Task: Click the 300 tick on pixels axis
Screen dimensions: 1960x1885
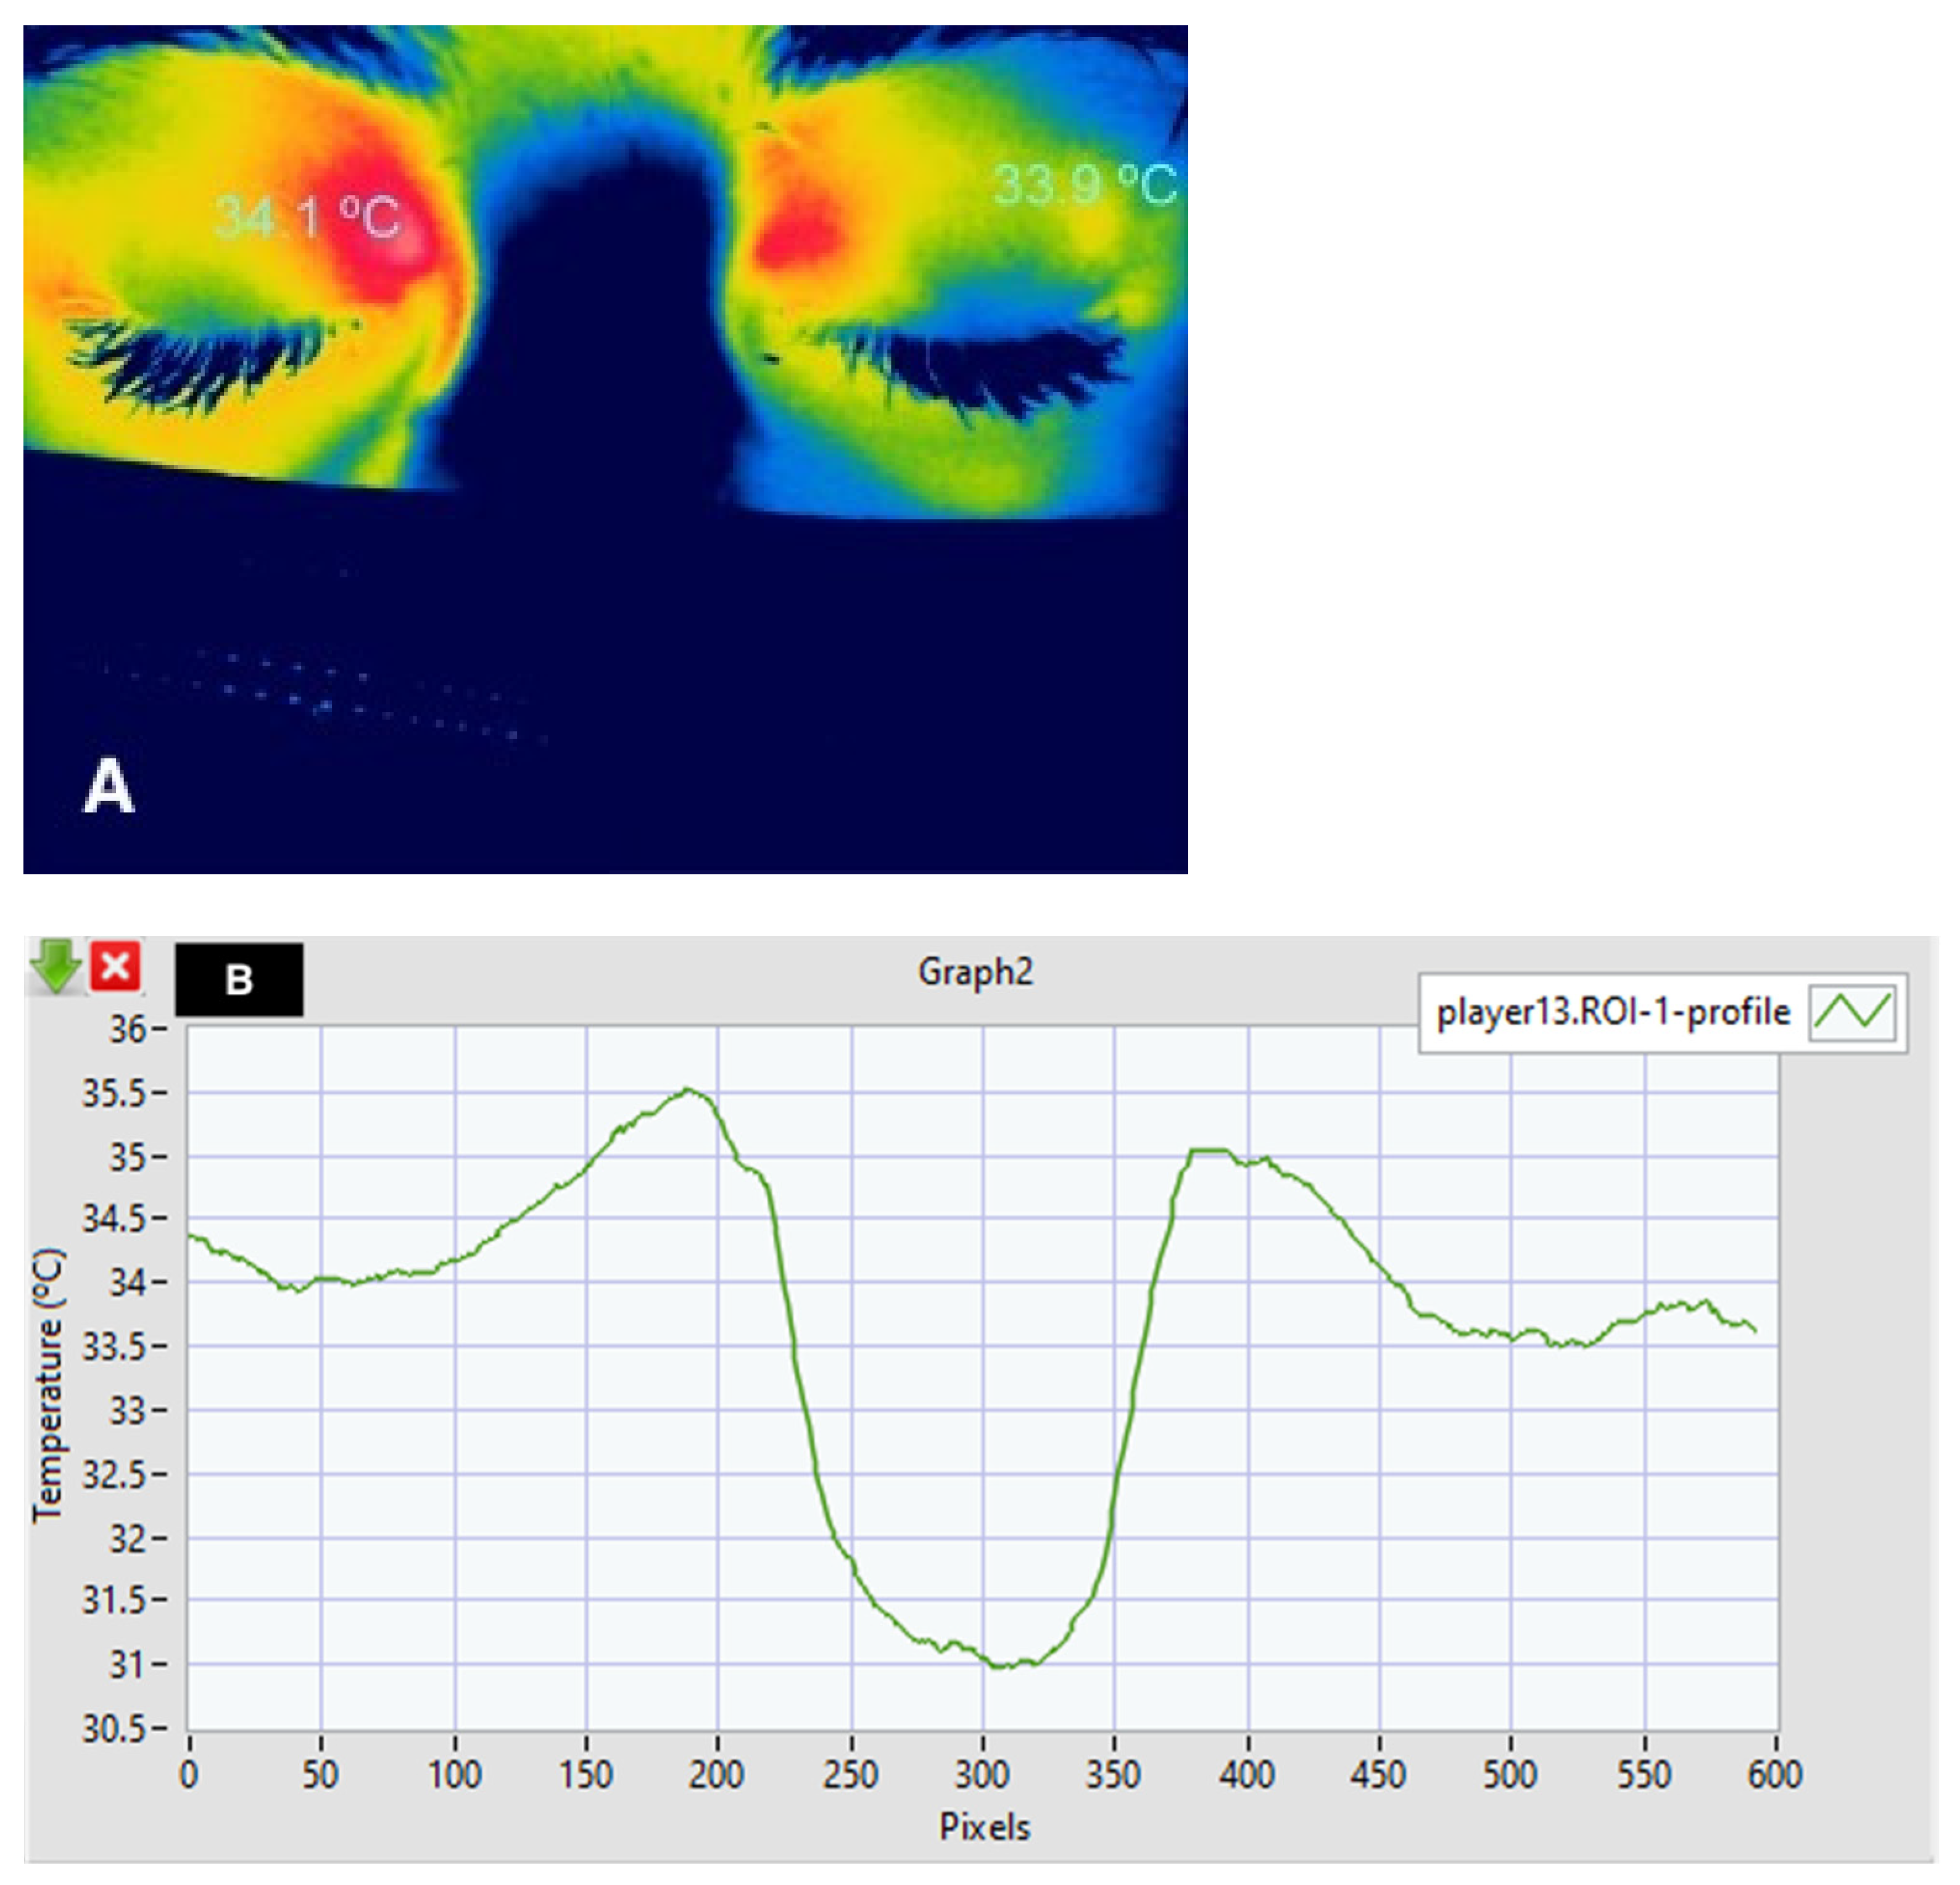Action: pyautogui.click(x=982, y=1775)
